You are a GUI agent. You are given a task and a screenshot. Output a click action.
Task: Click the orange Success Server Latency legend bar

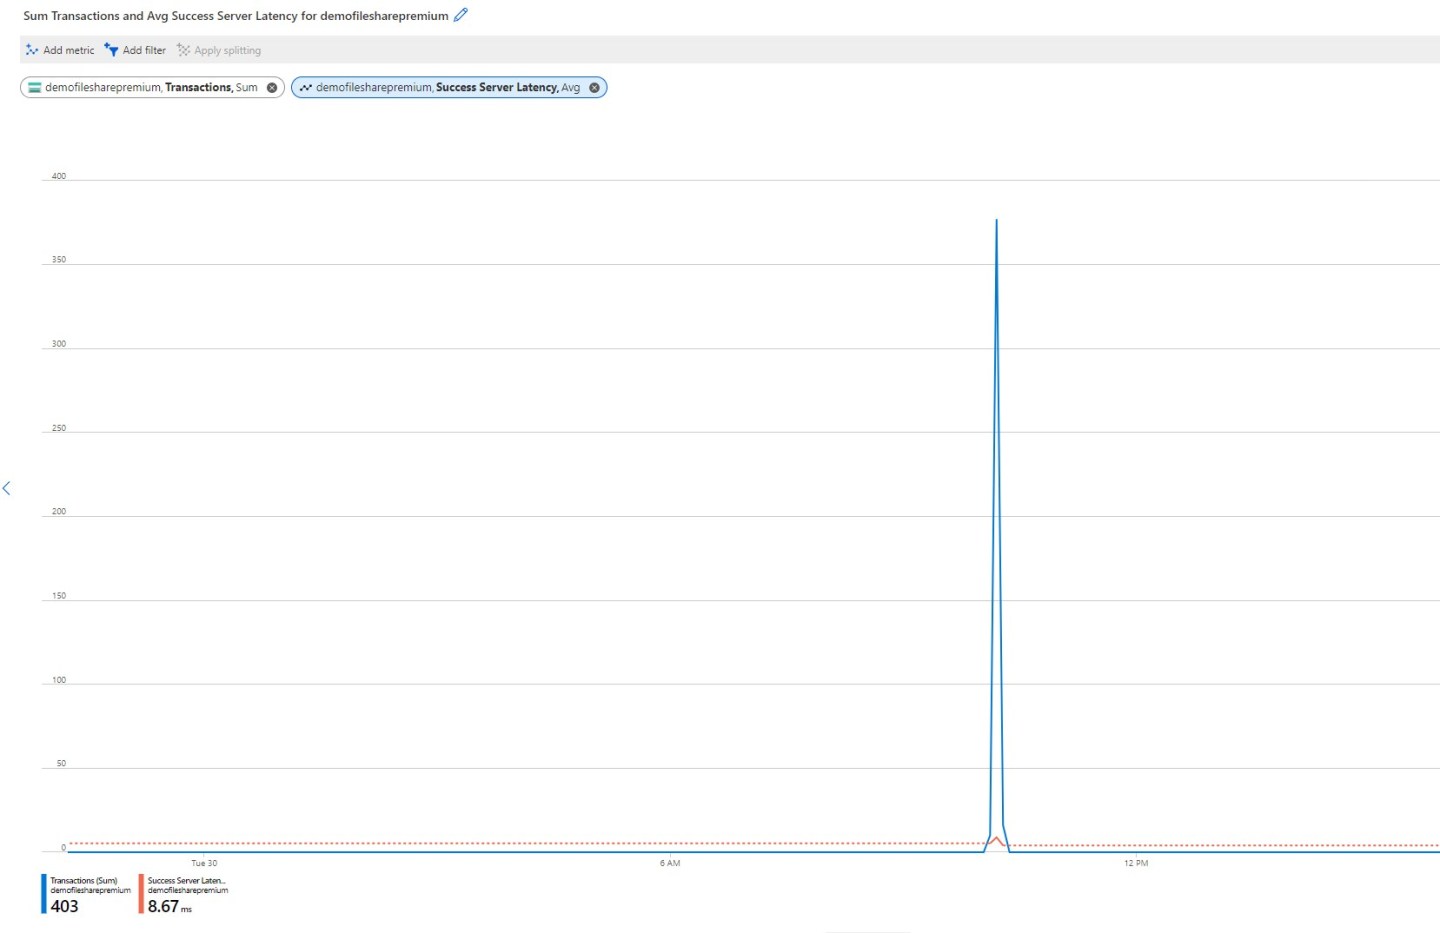[x=141, y=893]
